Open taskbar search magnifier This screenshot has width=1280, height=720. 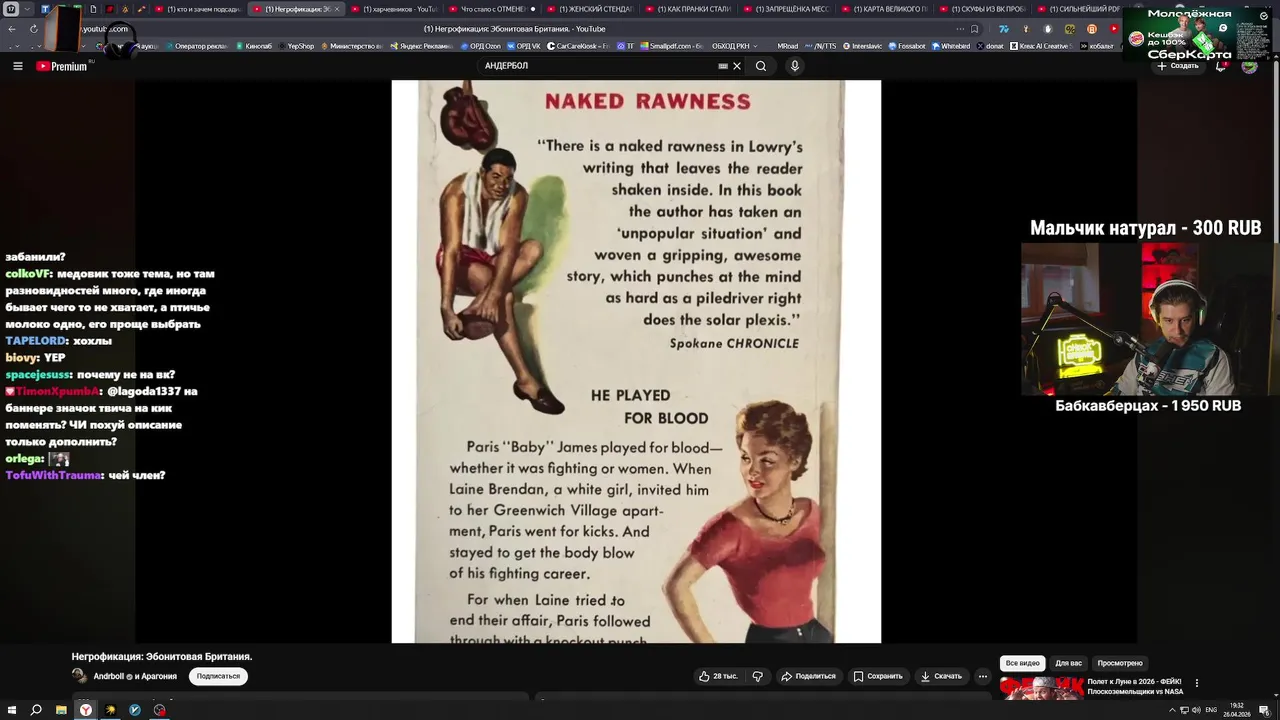[x=36, y=710]
